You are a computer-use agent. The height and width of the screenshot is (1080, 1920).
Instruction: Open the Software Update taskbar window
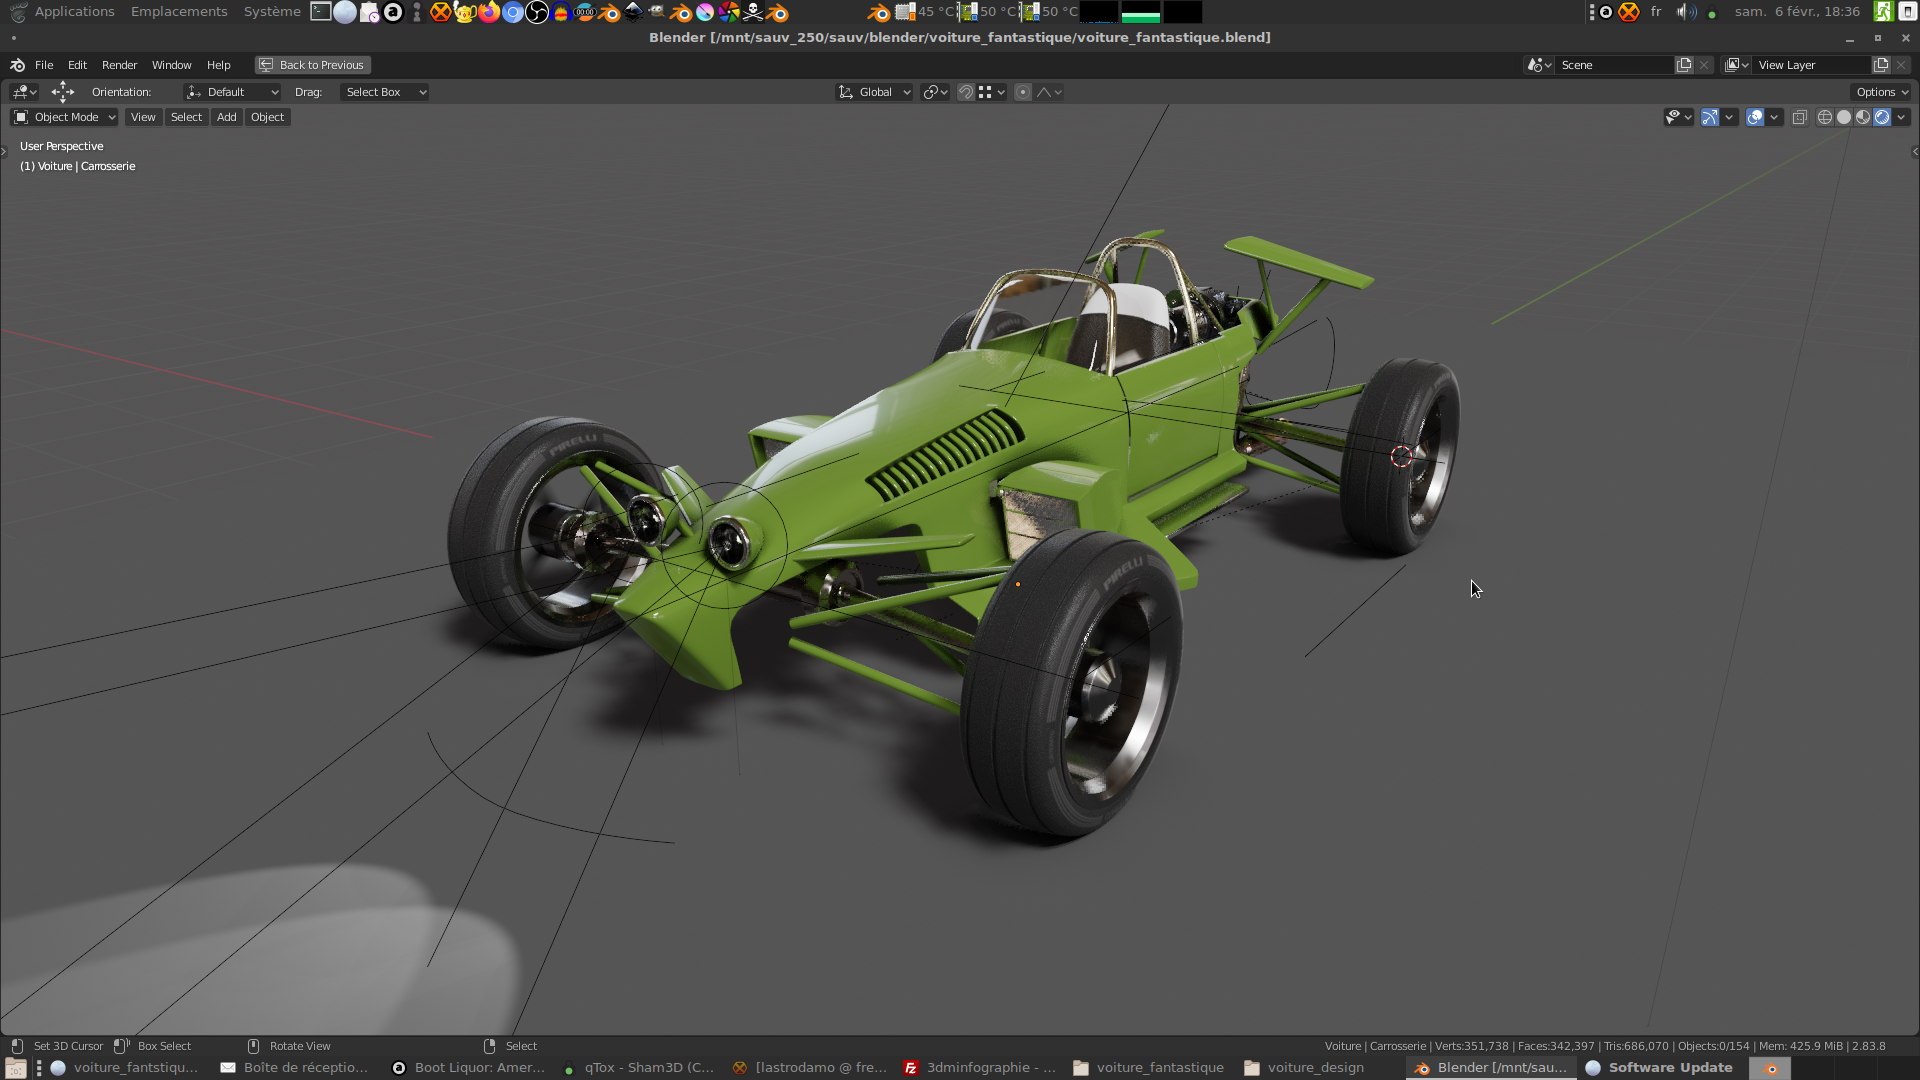point(1659,1067)
